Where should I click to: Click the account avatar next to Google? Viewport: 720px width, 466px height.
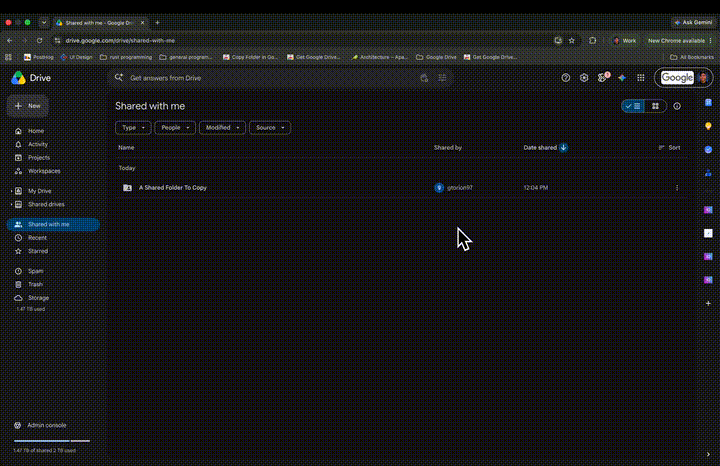point(703,78)
